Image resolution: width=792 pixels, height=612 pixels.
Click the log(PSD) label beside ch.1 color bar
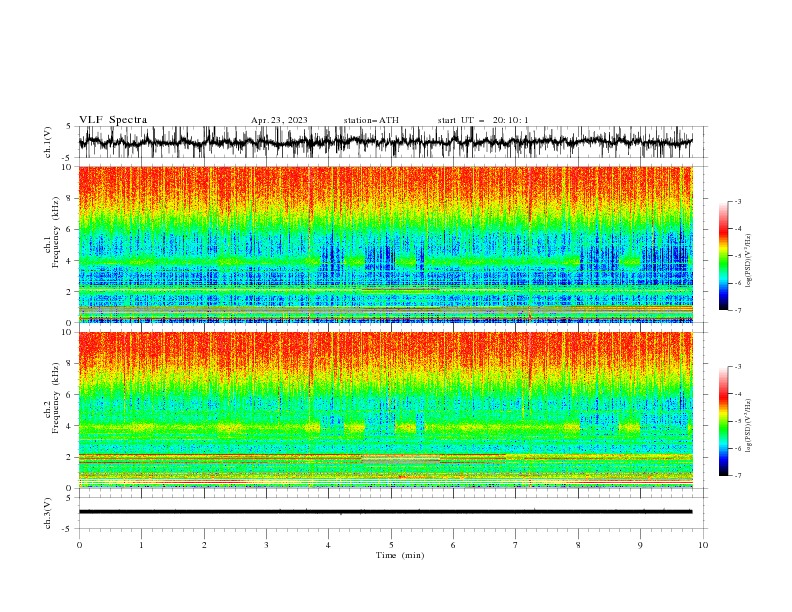tap(749, 261)
